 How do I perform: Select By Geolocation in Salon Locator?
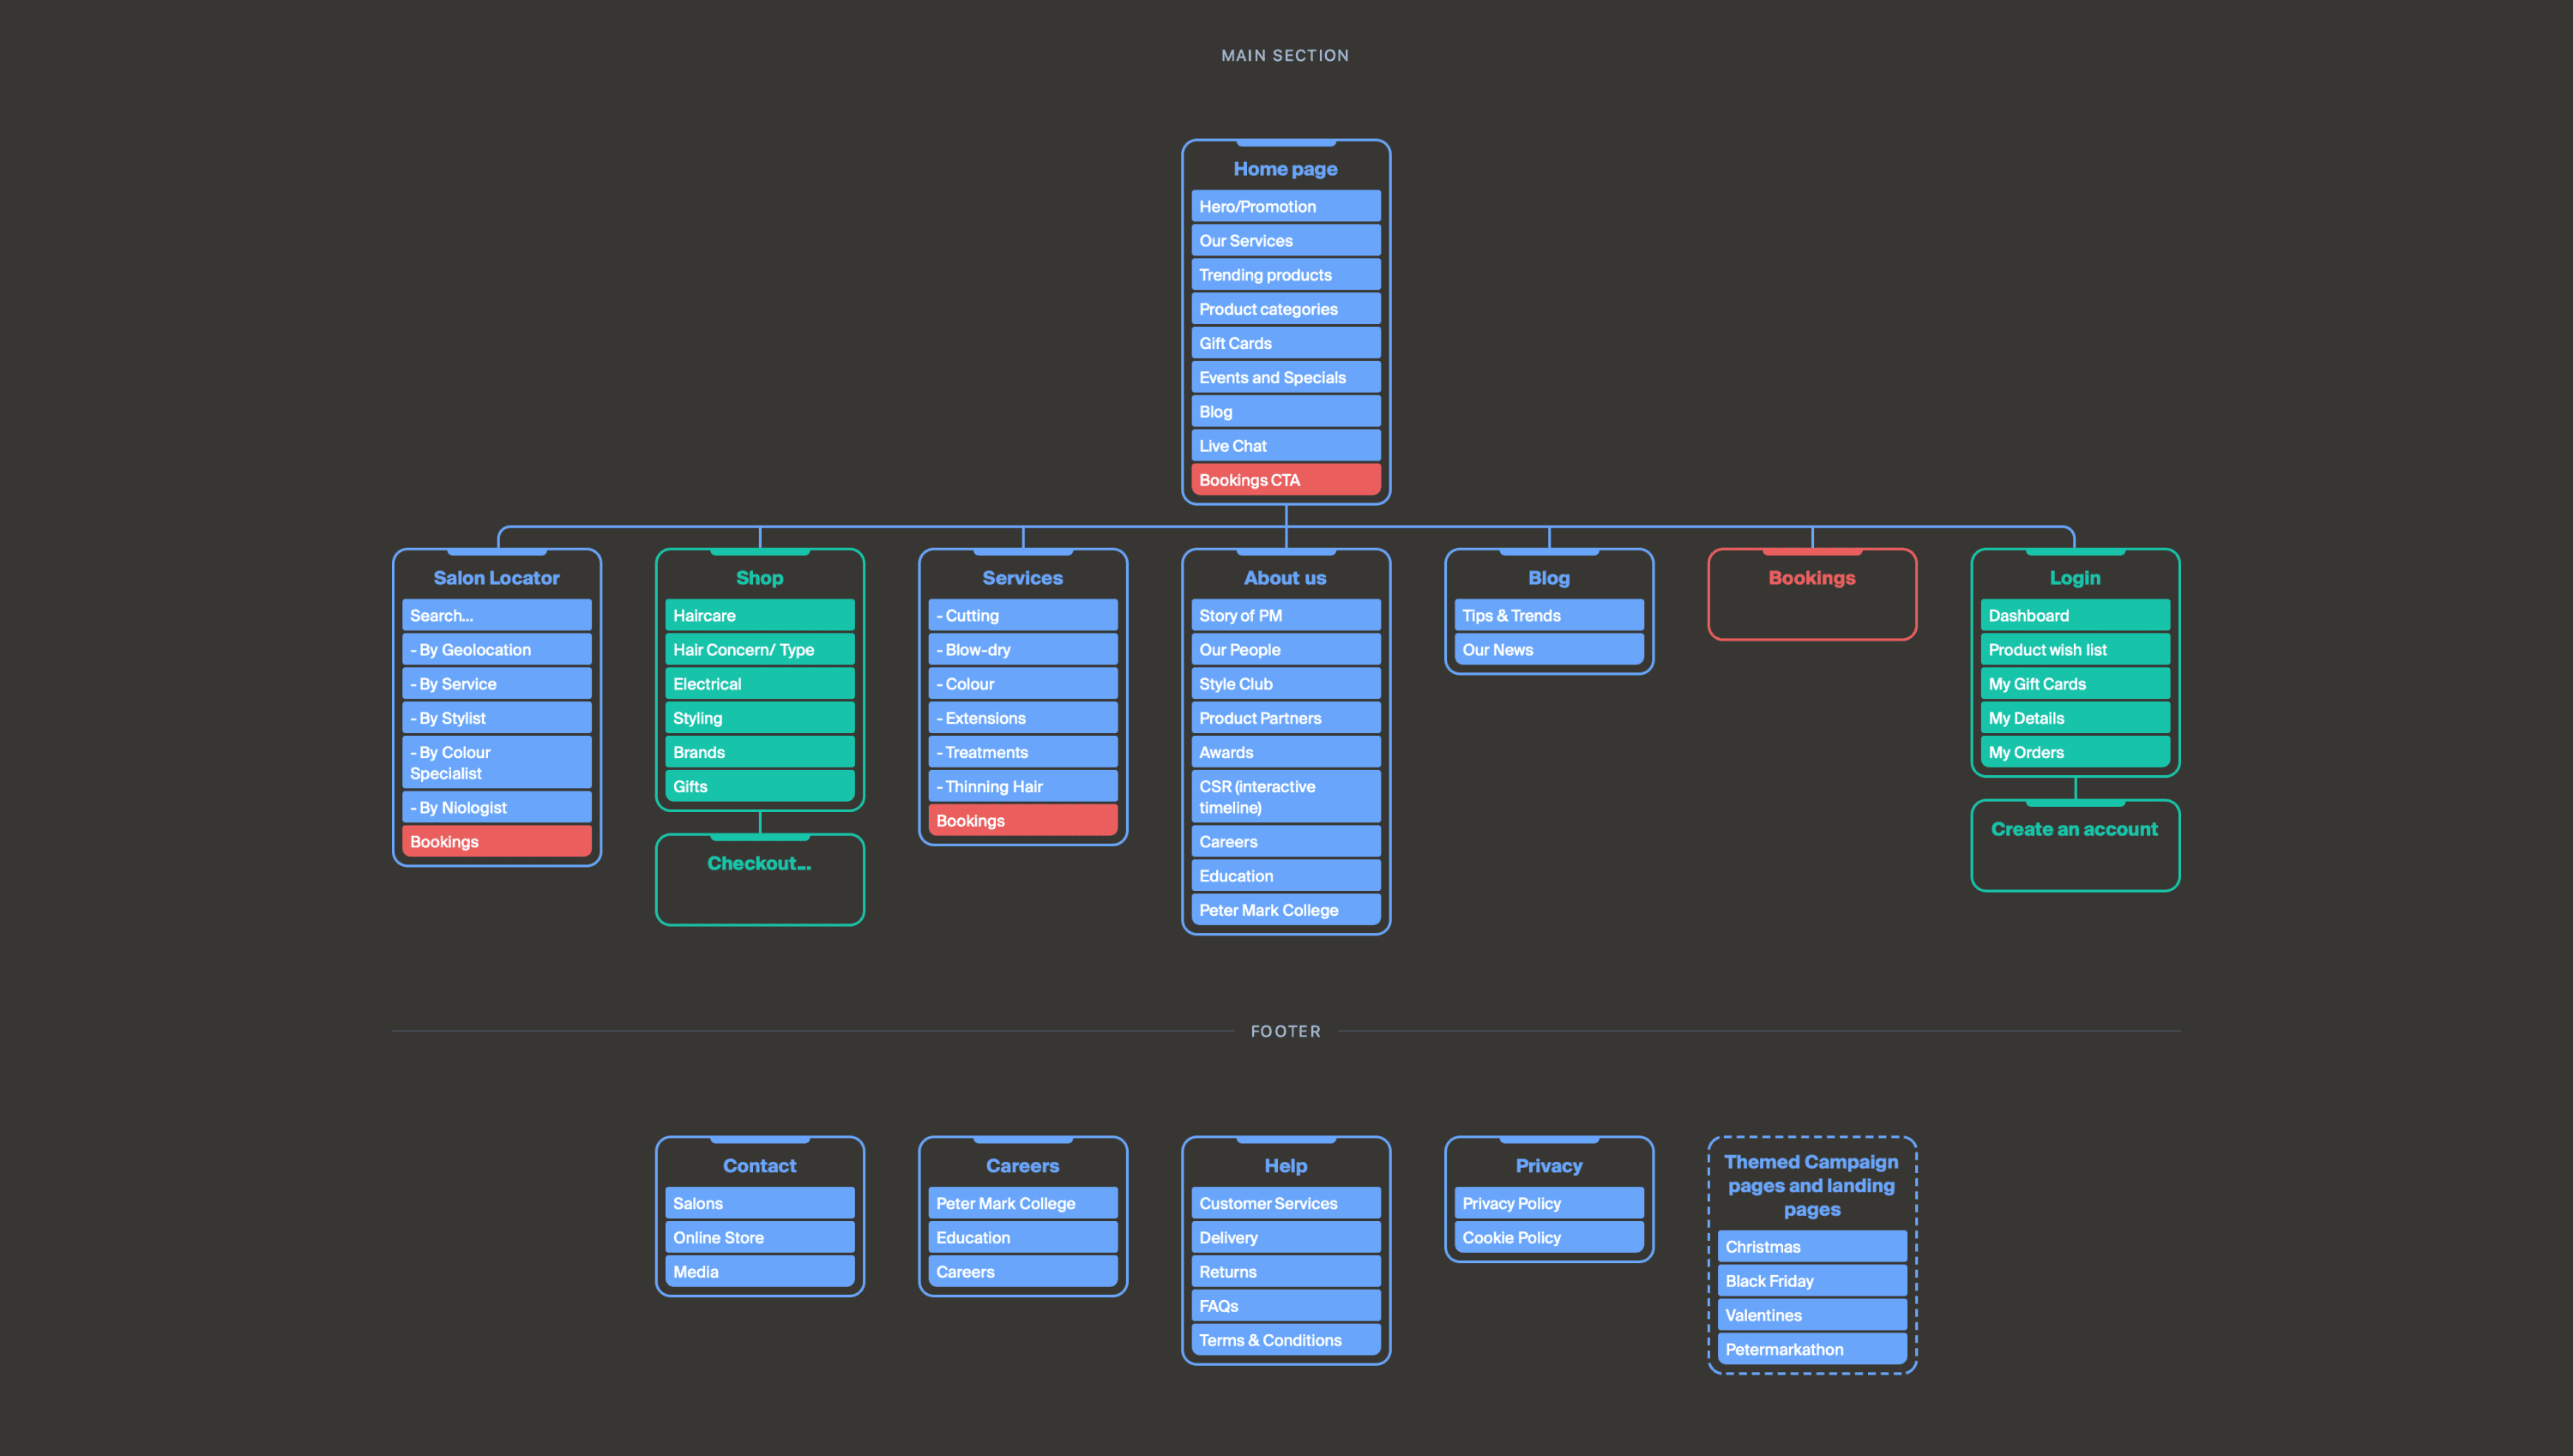point(496,650)
